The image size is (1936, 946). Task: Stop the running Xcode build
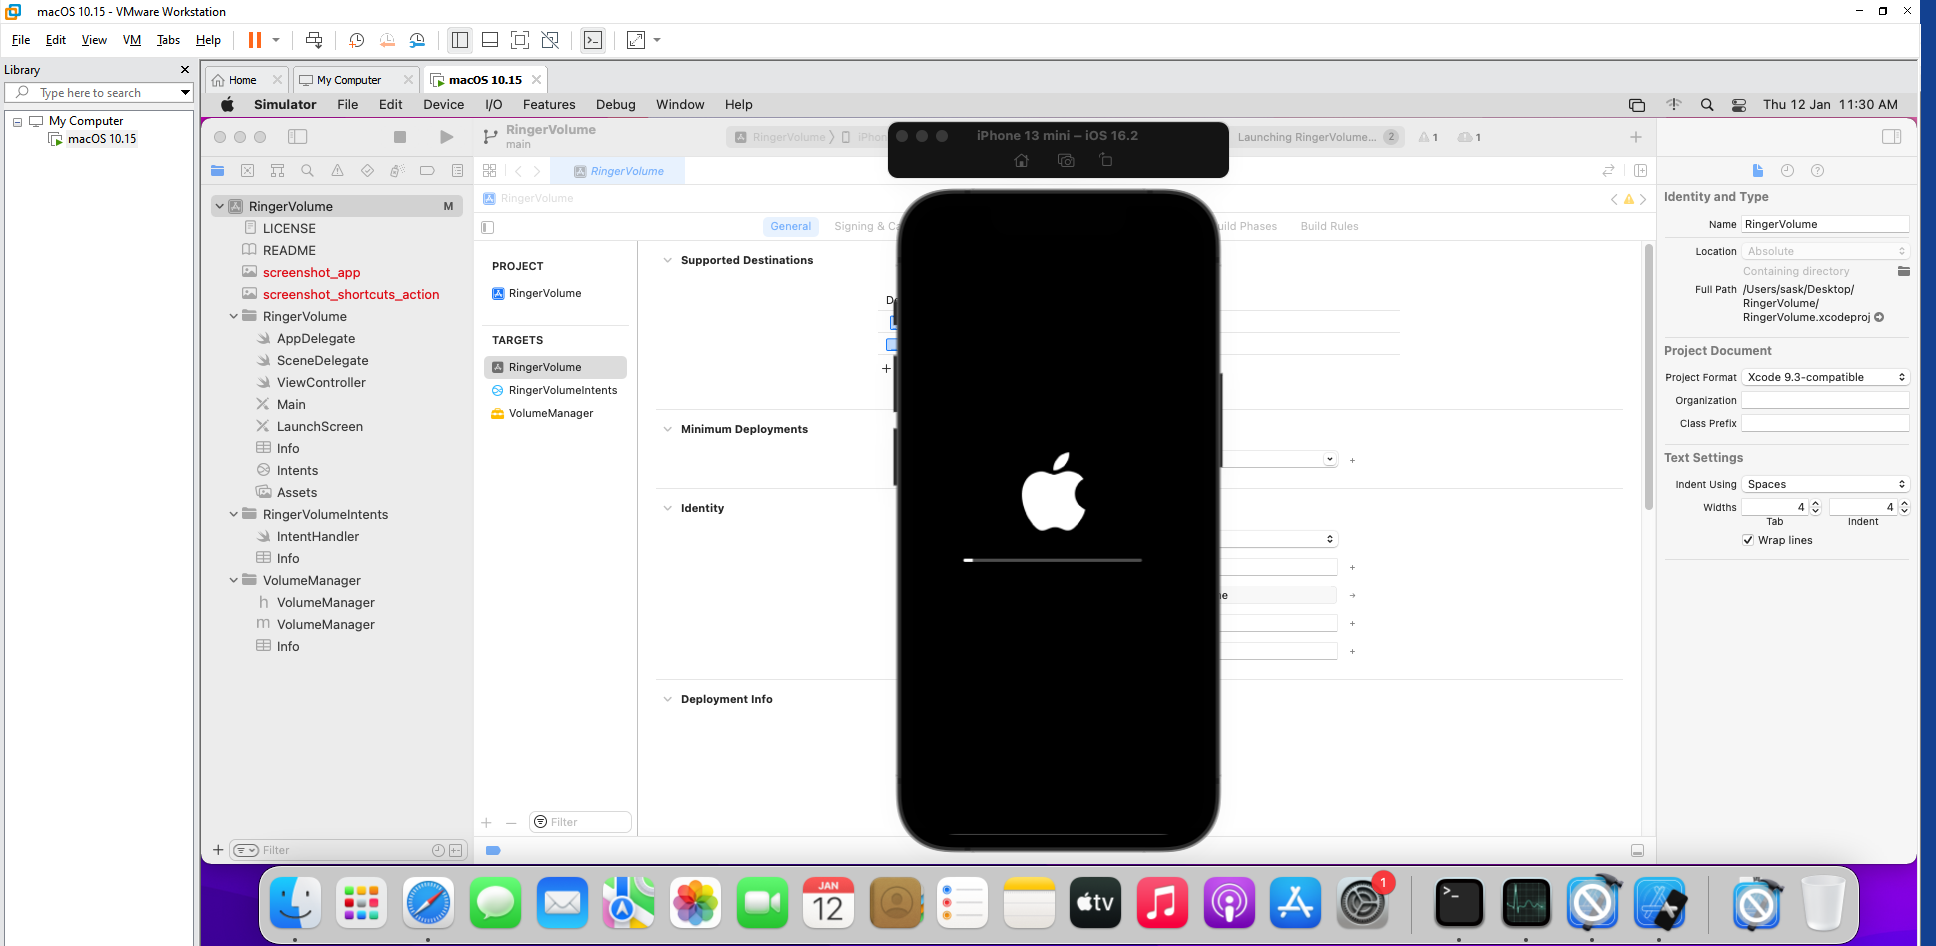point(400,137)
